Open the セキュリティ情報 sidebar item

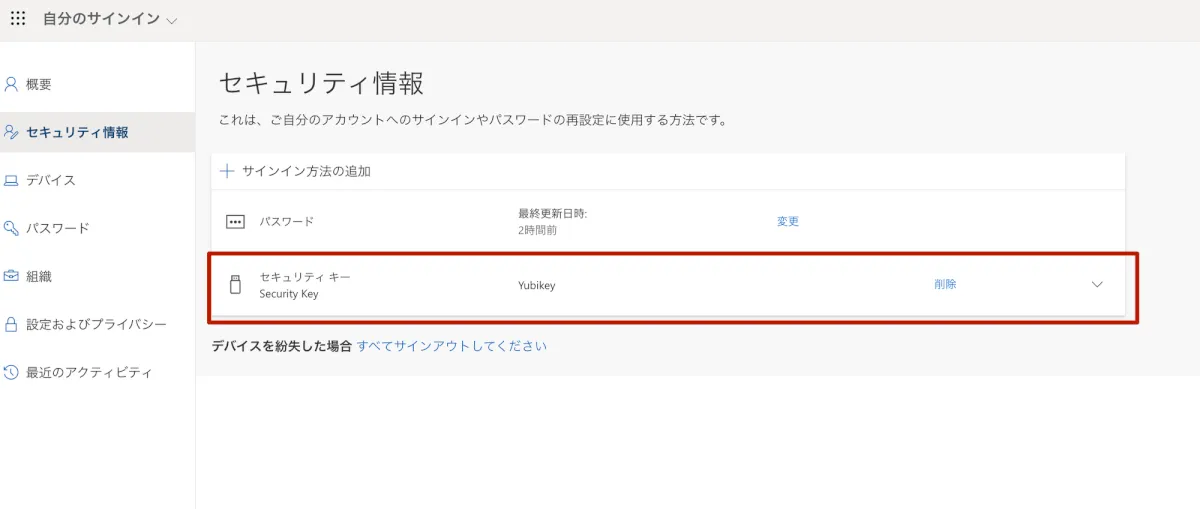(x=77, y=132)
